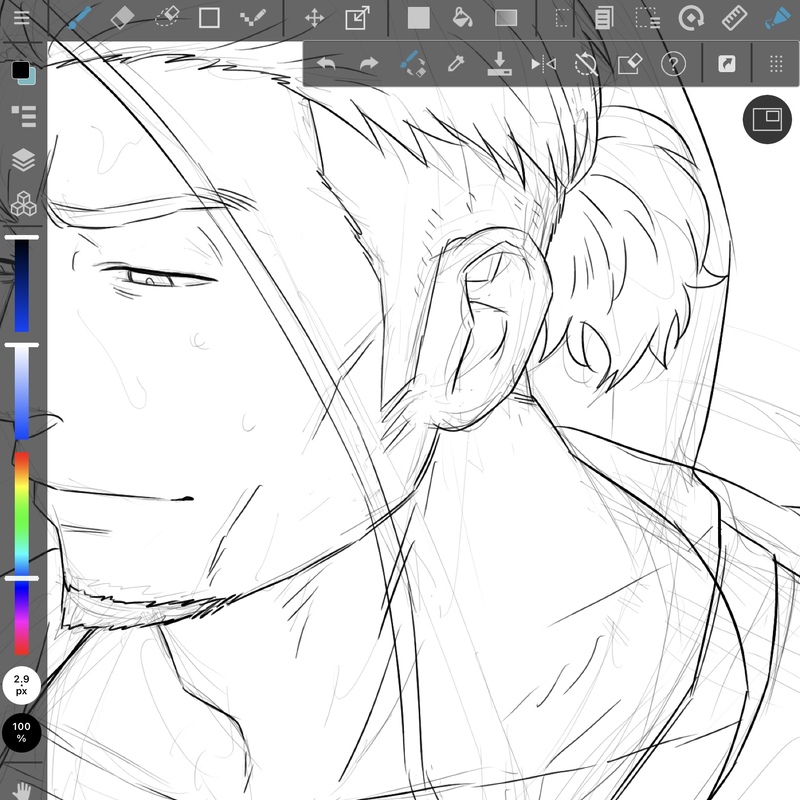Tap the black foreground color swatch

pyautogui.click(x=20, y=70)
